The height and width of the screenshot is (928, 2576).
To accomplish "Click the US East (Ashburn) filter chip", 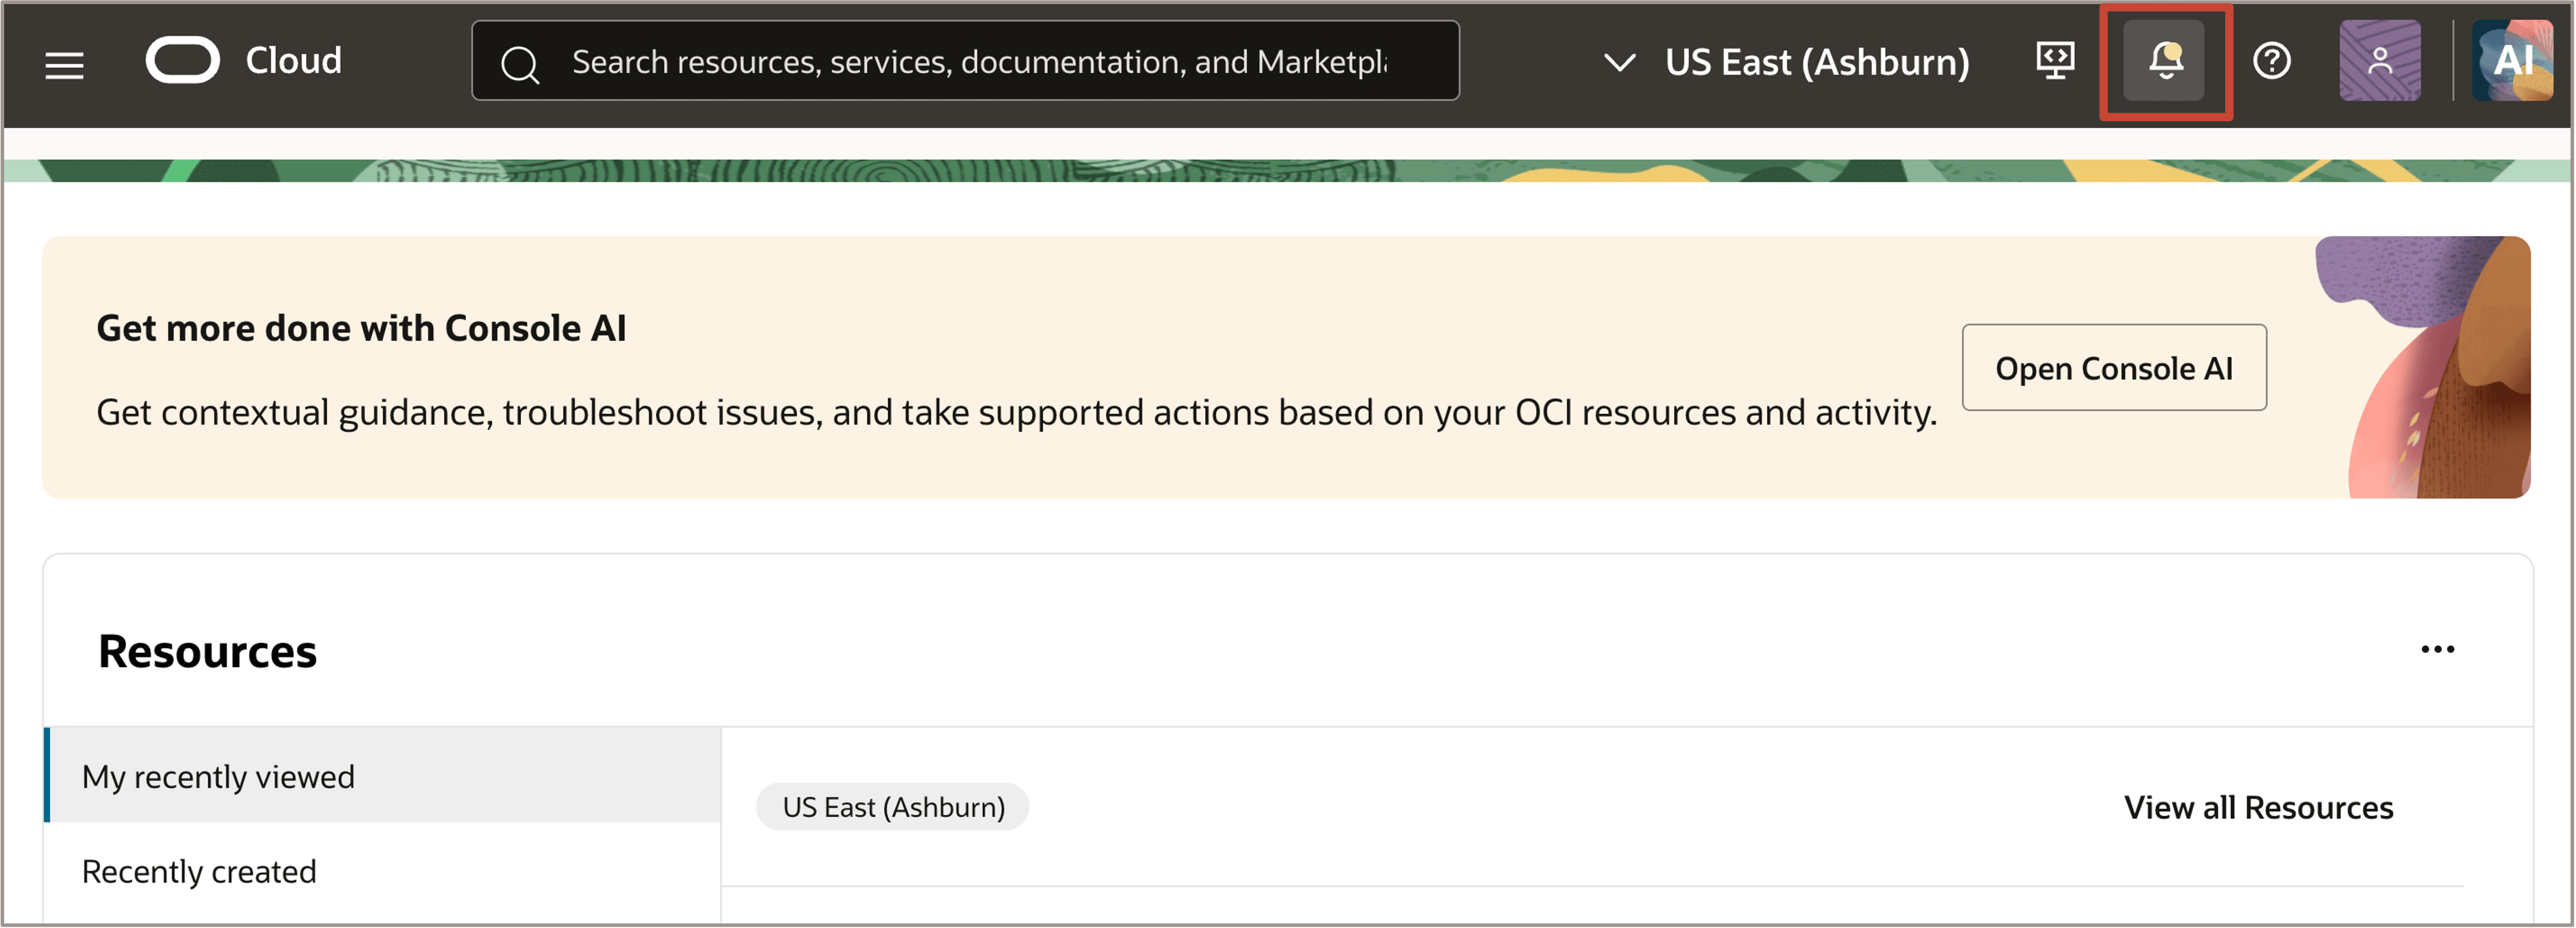I will tap(893, 807).
